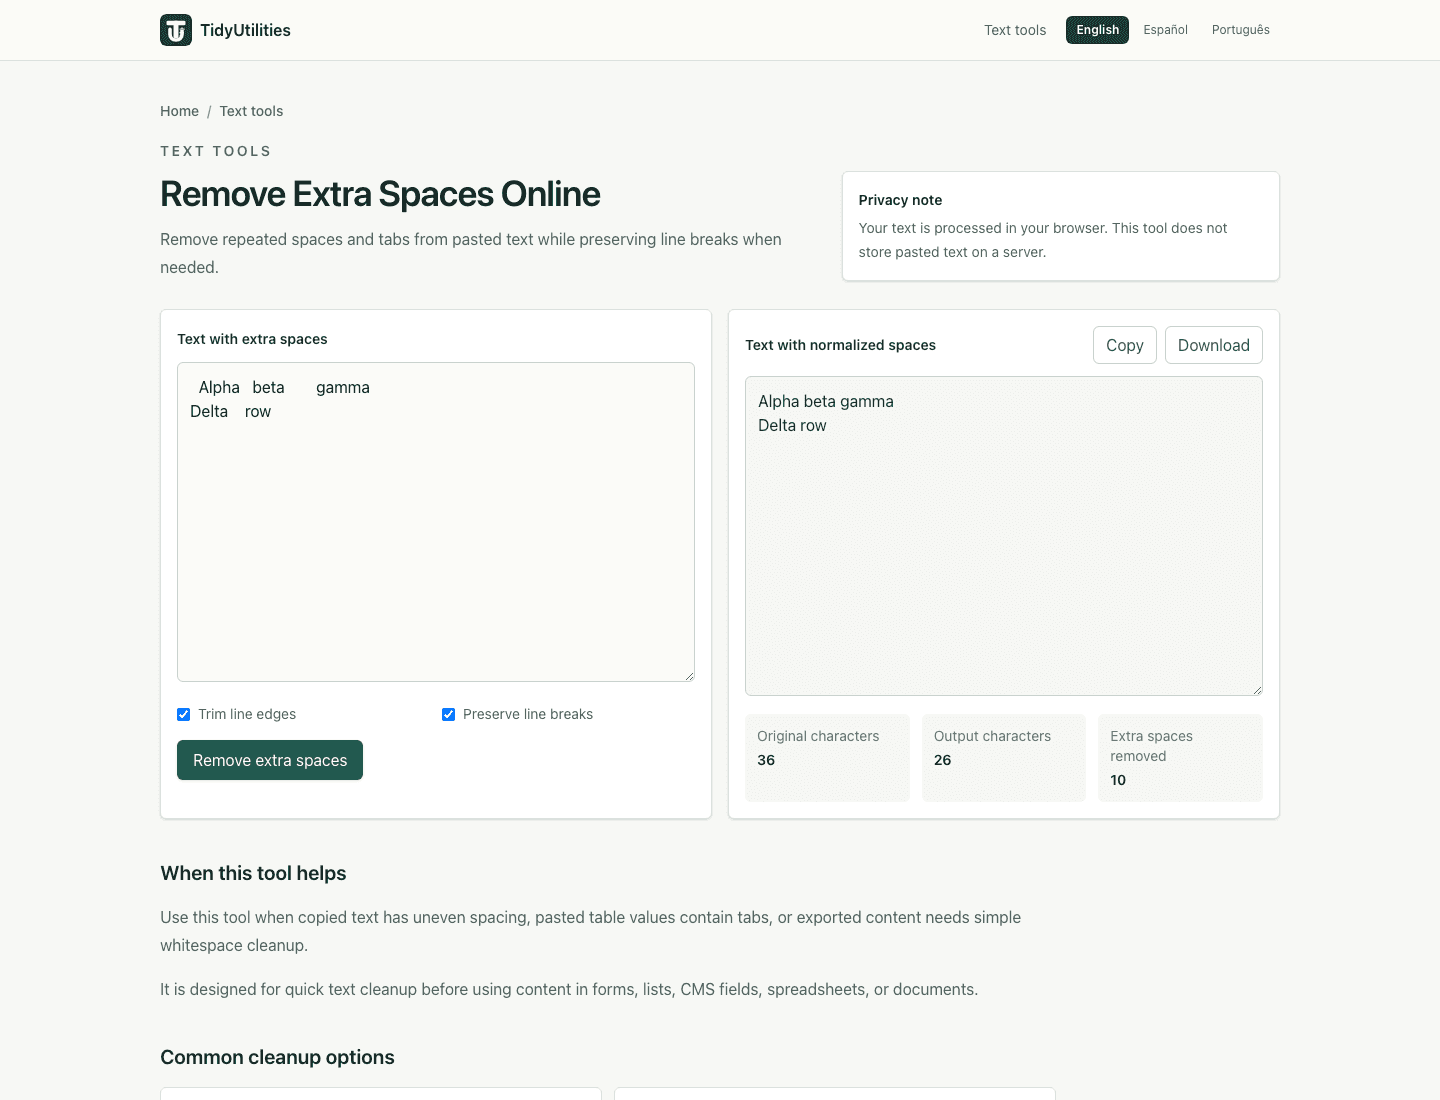
Task: Click the Original characters value 36
Action: coord(766,760)
